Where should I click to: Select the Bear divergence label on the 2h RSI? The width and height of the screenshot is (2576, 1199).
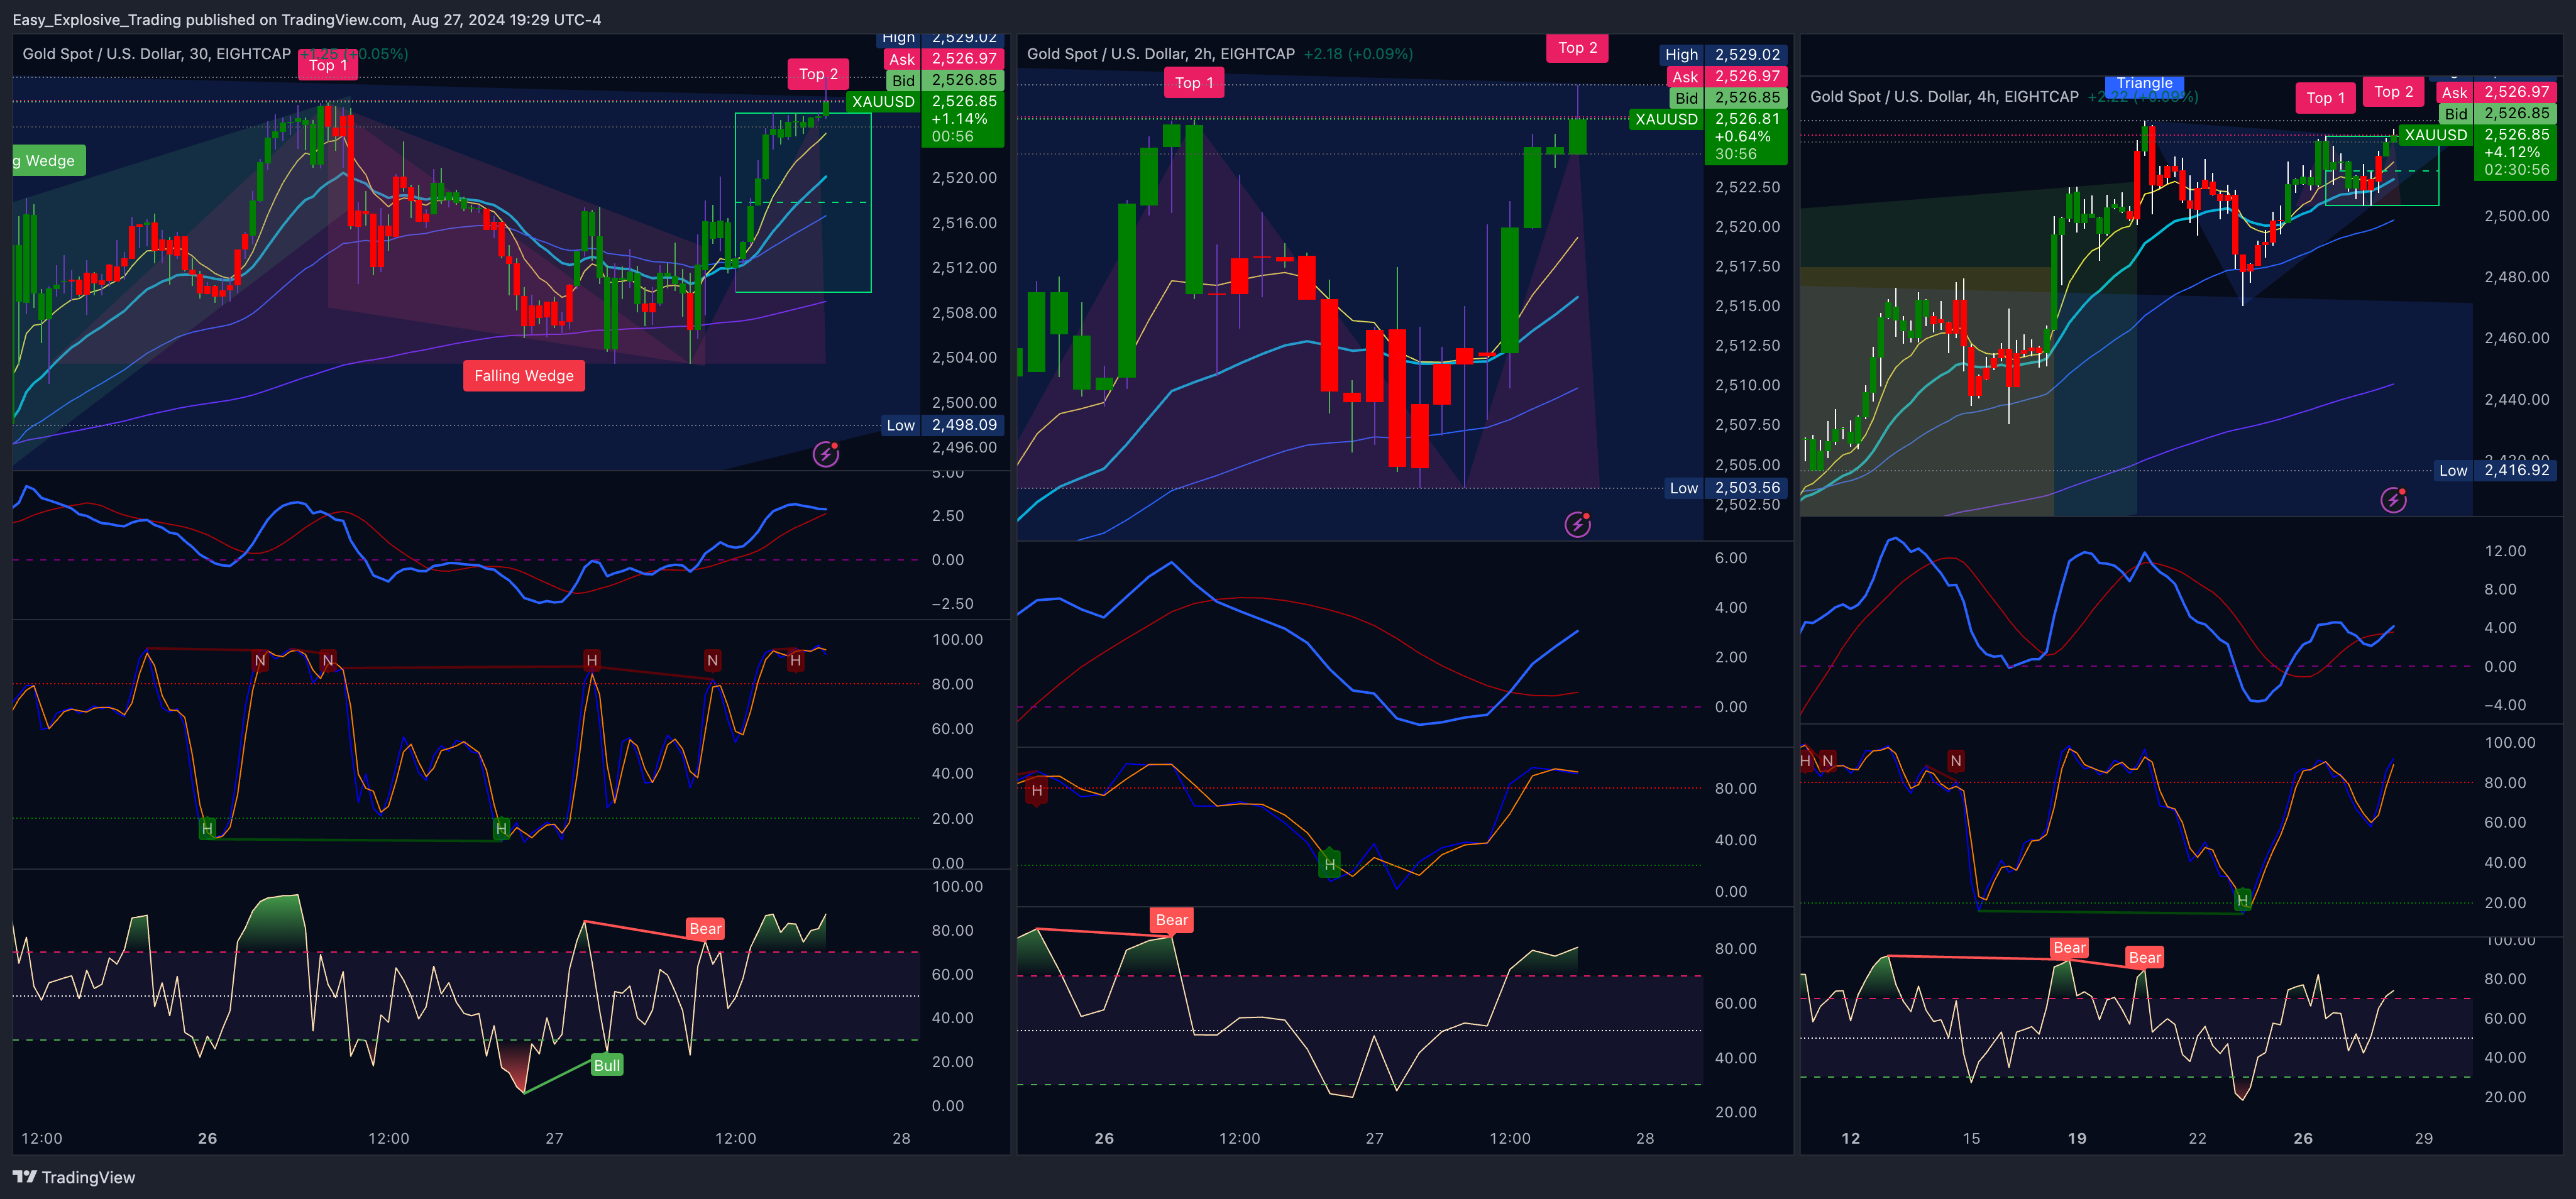click(x=1172, y=920)
